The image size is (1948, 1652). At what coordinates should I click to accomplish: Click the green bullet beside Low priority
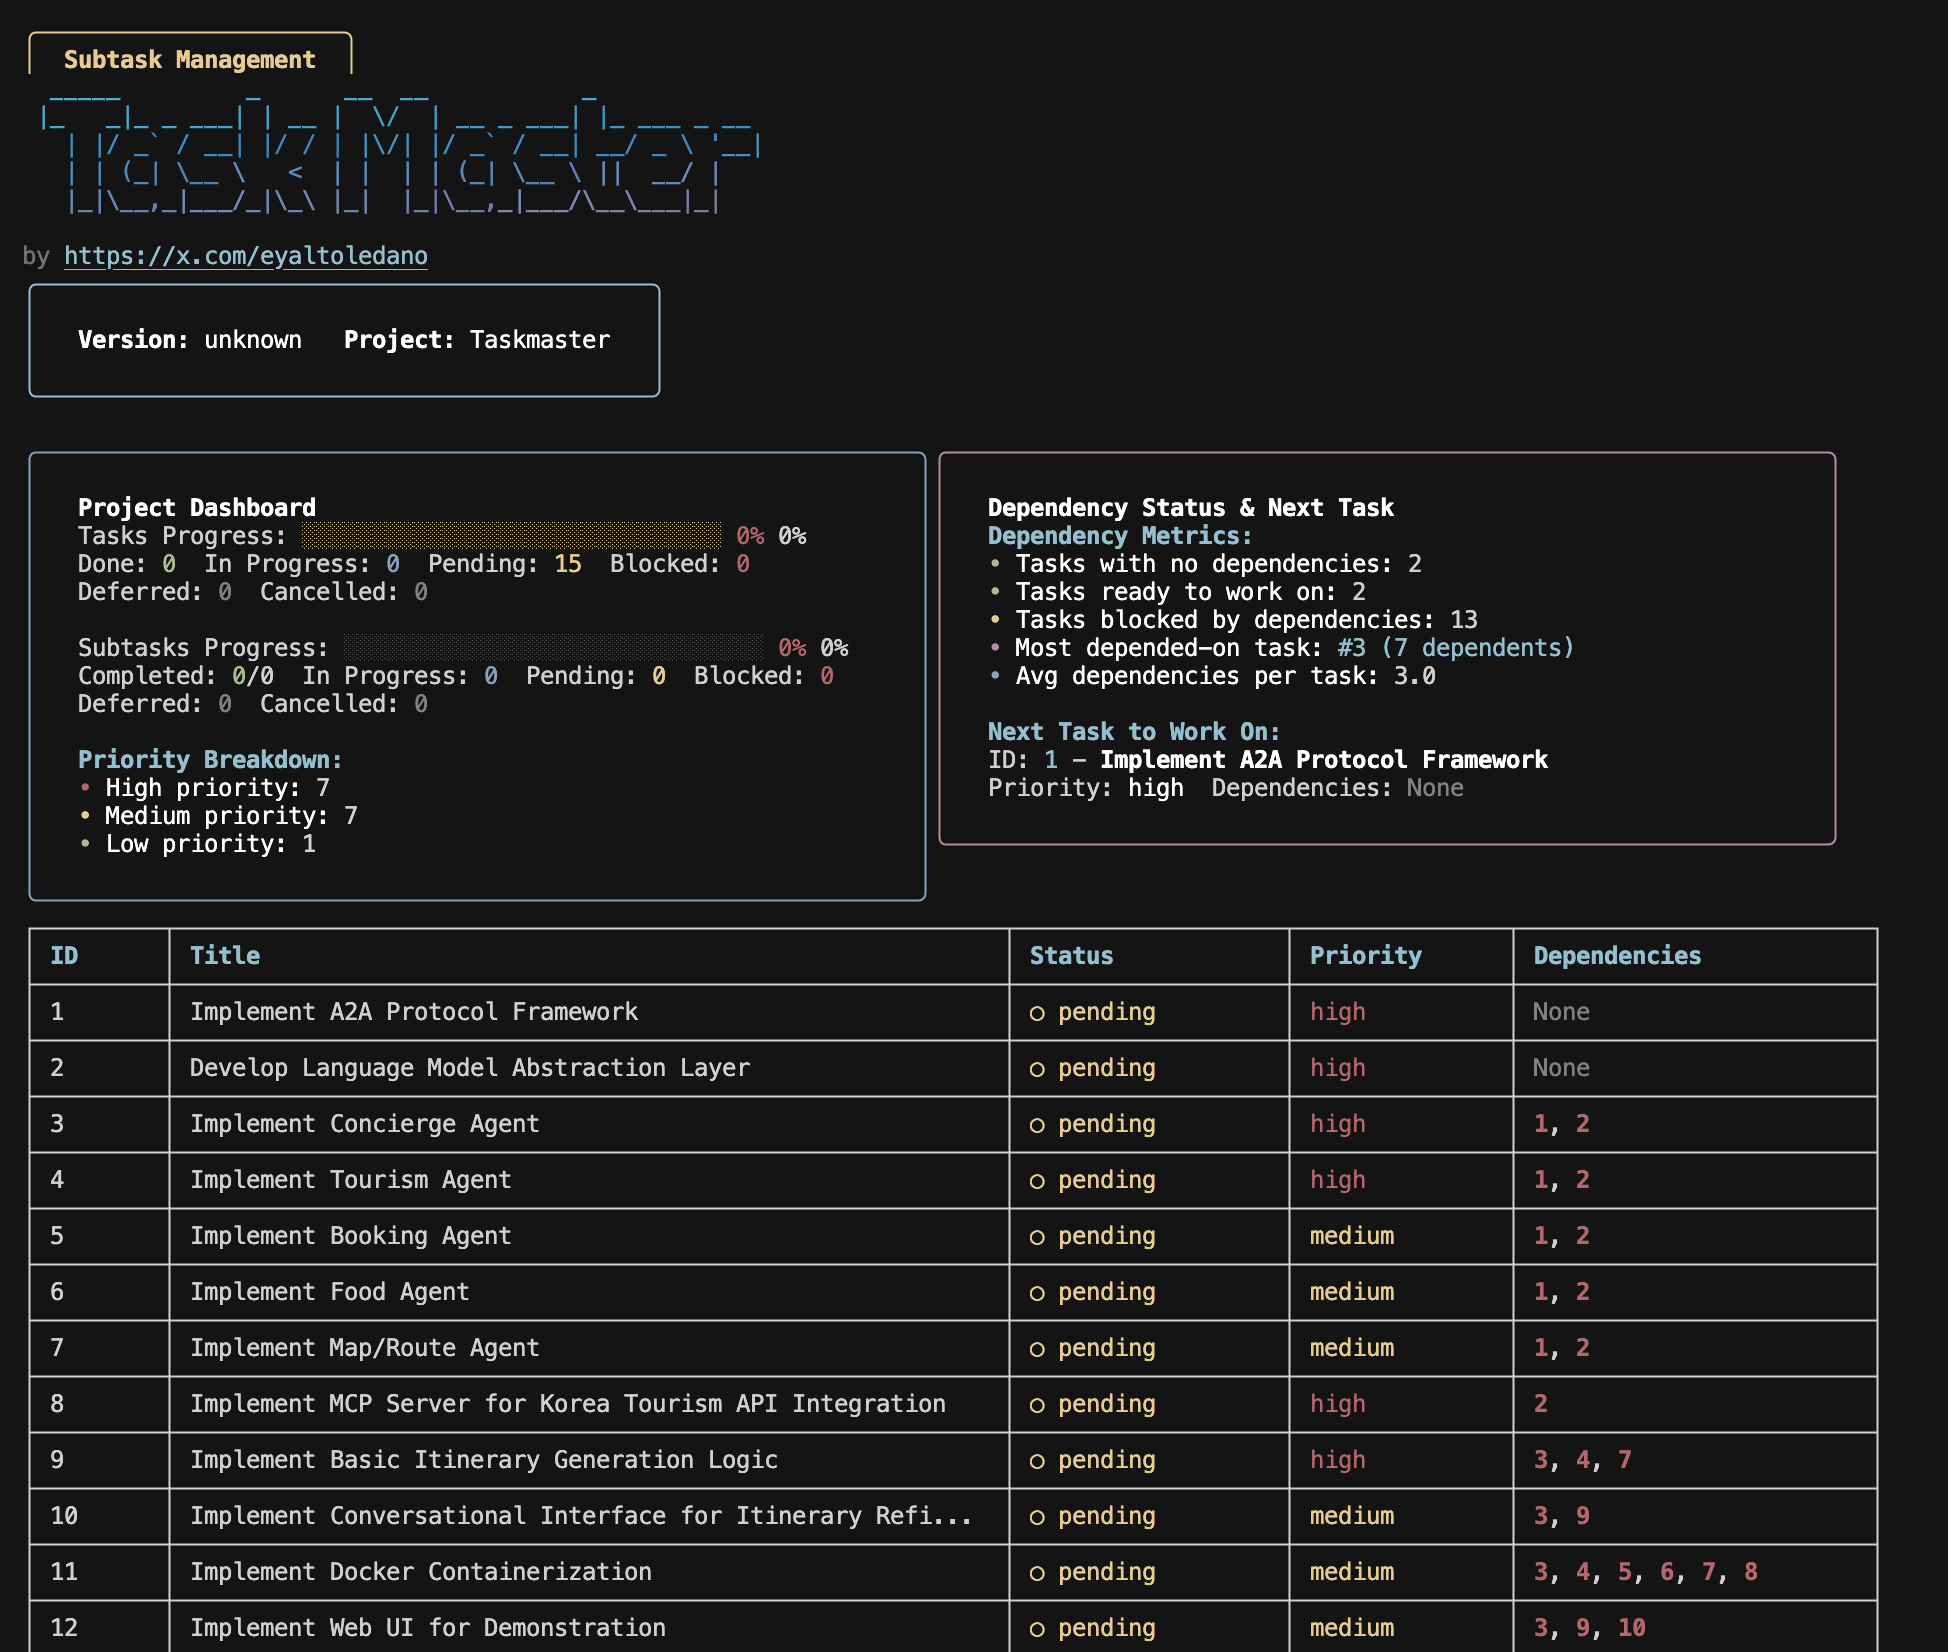tap(85, 844)
